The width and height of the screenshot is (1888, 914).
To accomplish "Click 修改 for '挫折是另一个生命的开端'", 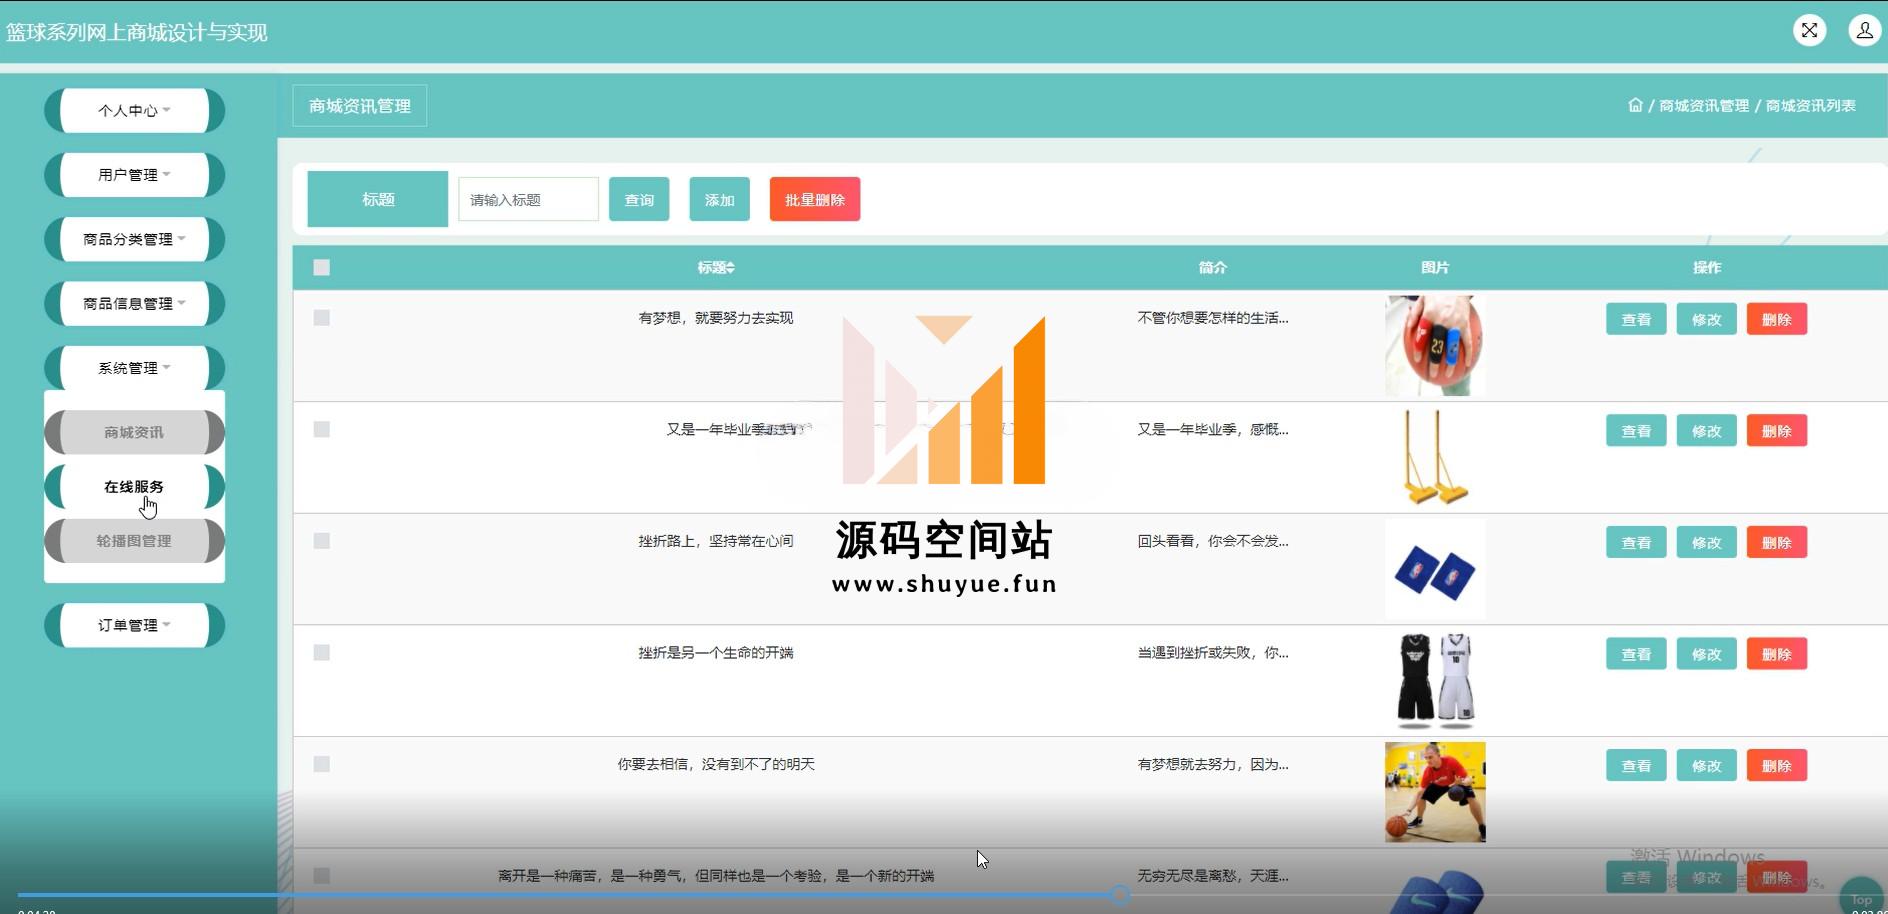I will tap(1706, 654).
